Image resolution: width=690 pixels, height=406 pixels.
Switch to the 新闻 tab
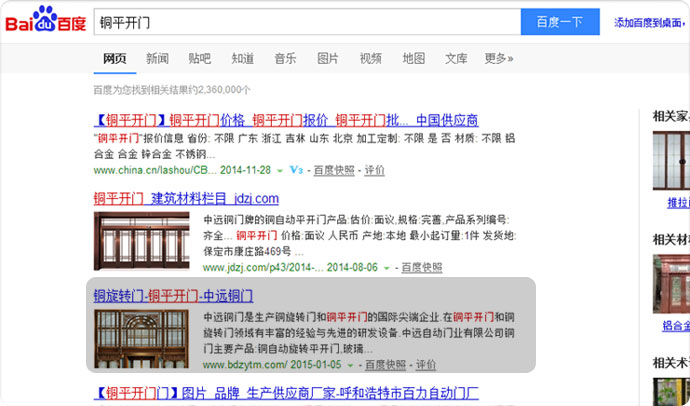click(158, 59)
